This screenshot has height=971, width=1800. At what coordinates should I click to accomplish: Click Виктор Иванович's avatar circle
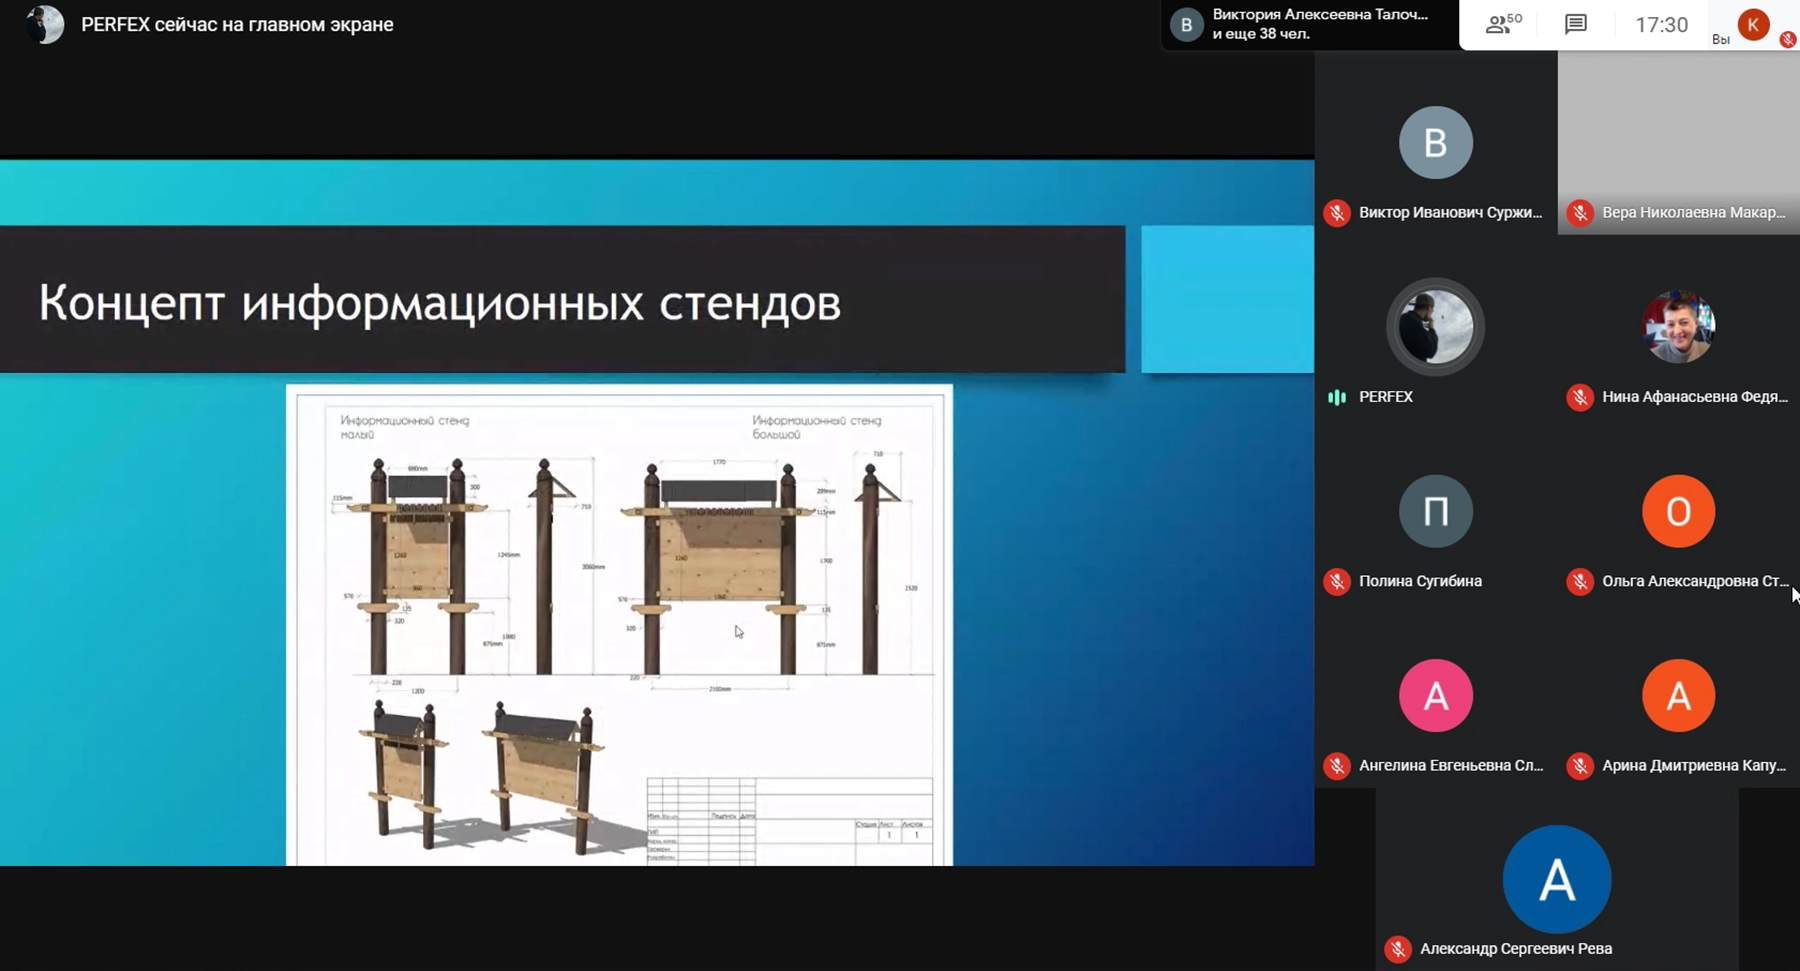(1435, 142)
